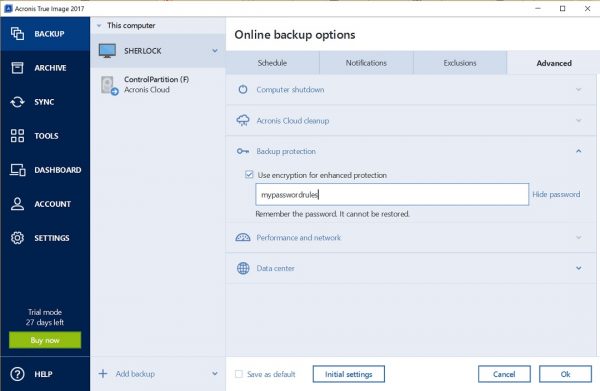Open the SETTINGS sidebar label
Viewport: 600px width, 391px height.
point(52,238)
